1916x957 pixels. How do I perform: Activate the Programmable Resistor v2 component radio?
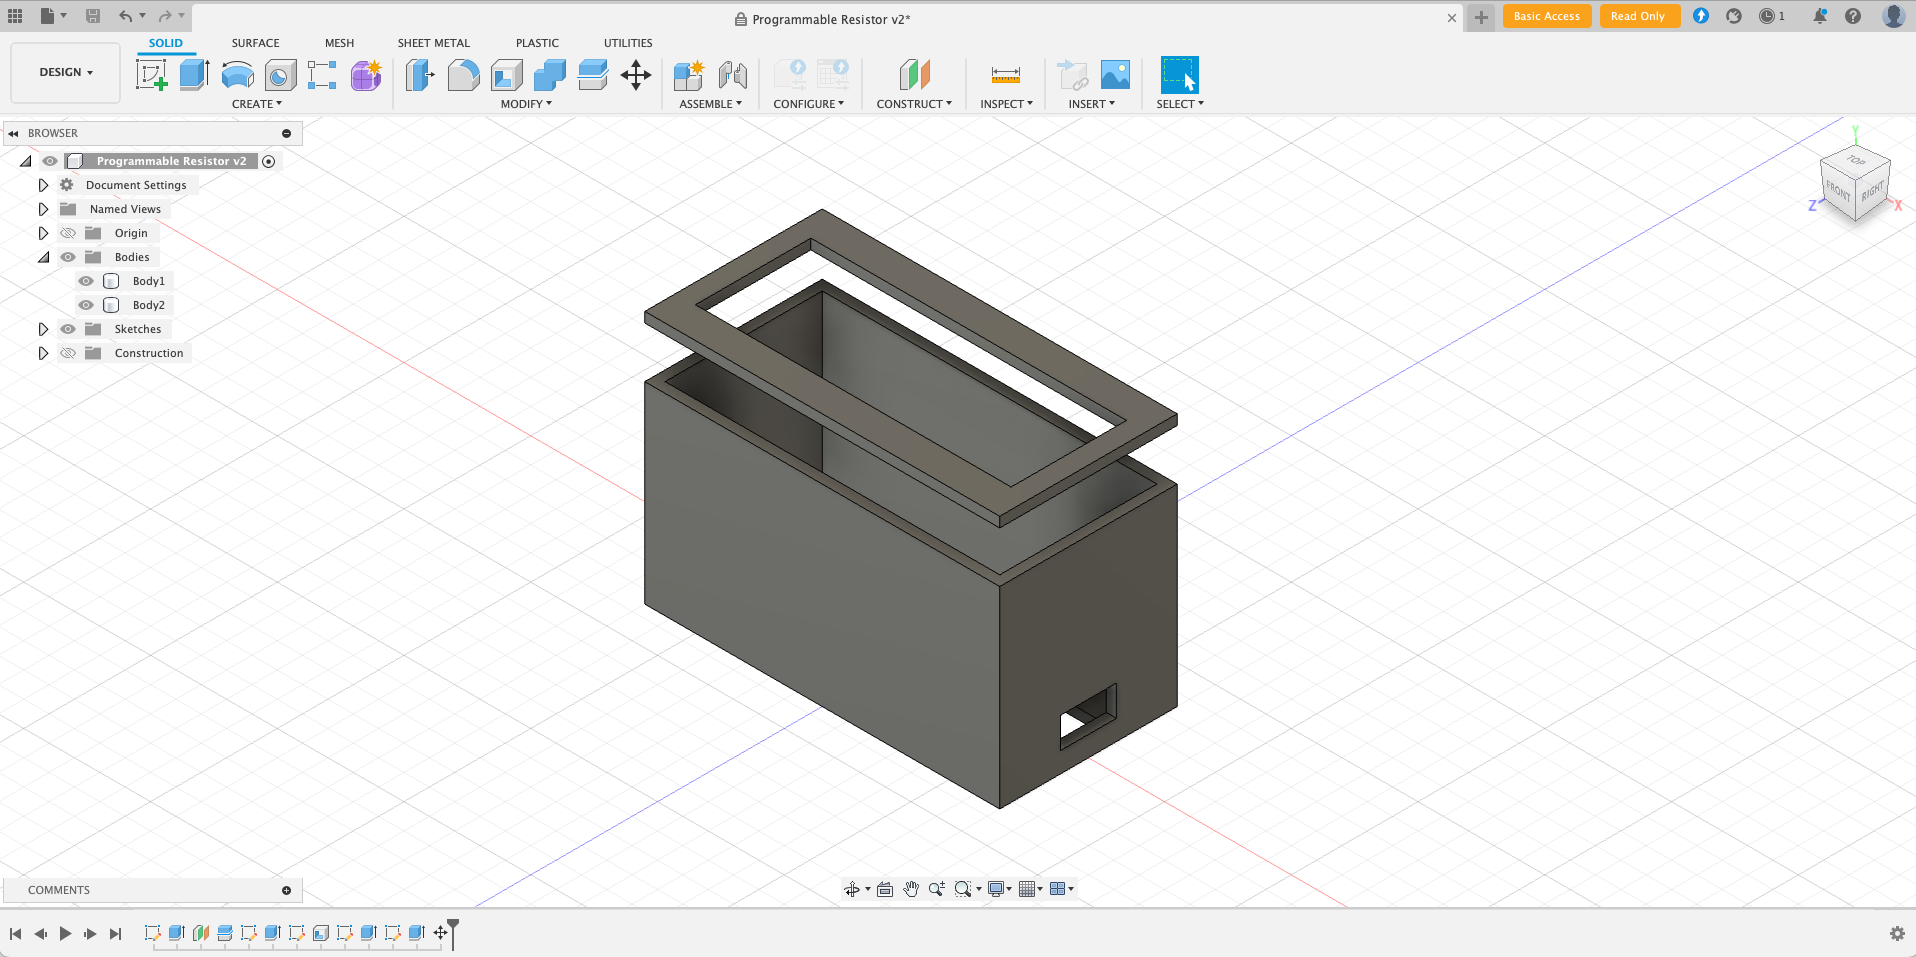point(269,161)
